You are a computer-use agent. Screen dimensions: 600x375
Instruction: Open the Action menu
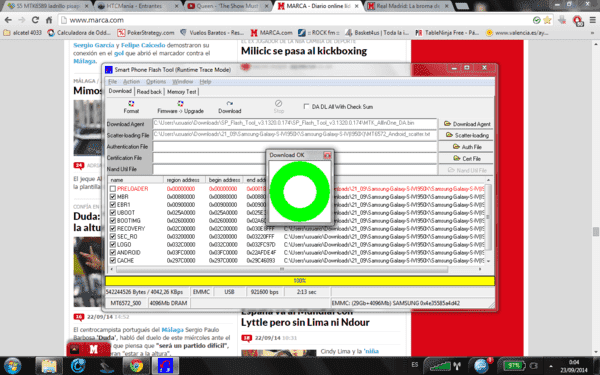[131, 82]
